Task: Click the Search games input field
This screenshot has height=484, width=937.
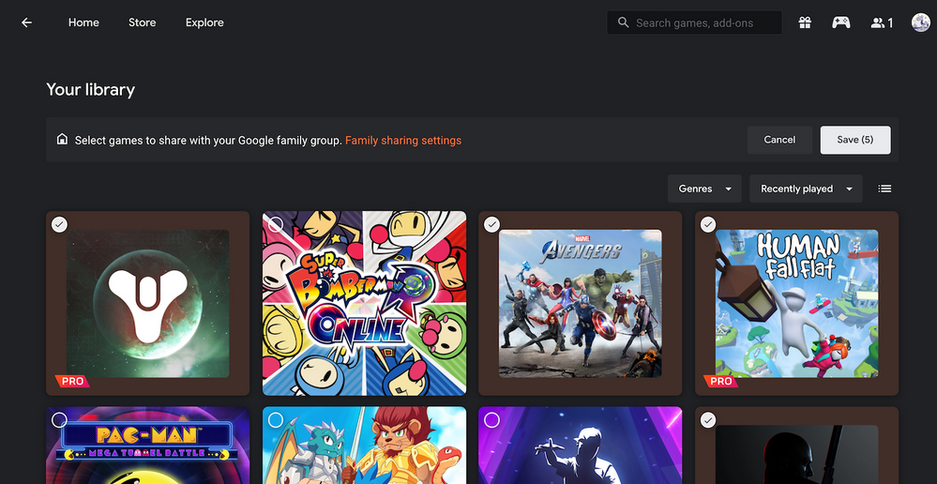Action: click(703, 23)
